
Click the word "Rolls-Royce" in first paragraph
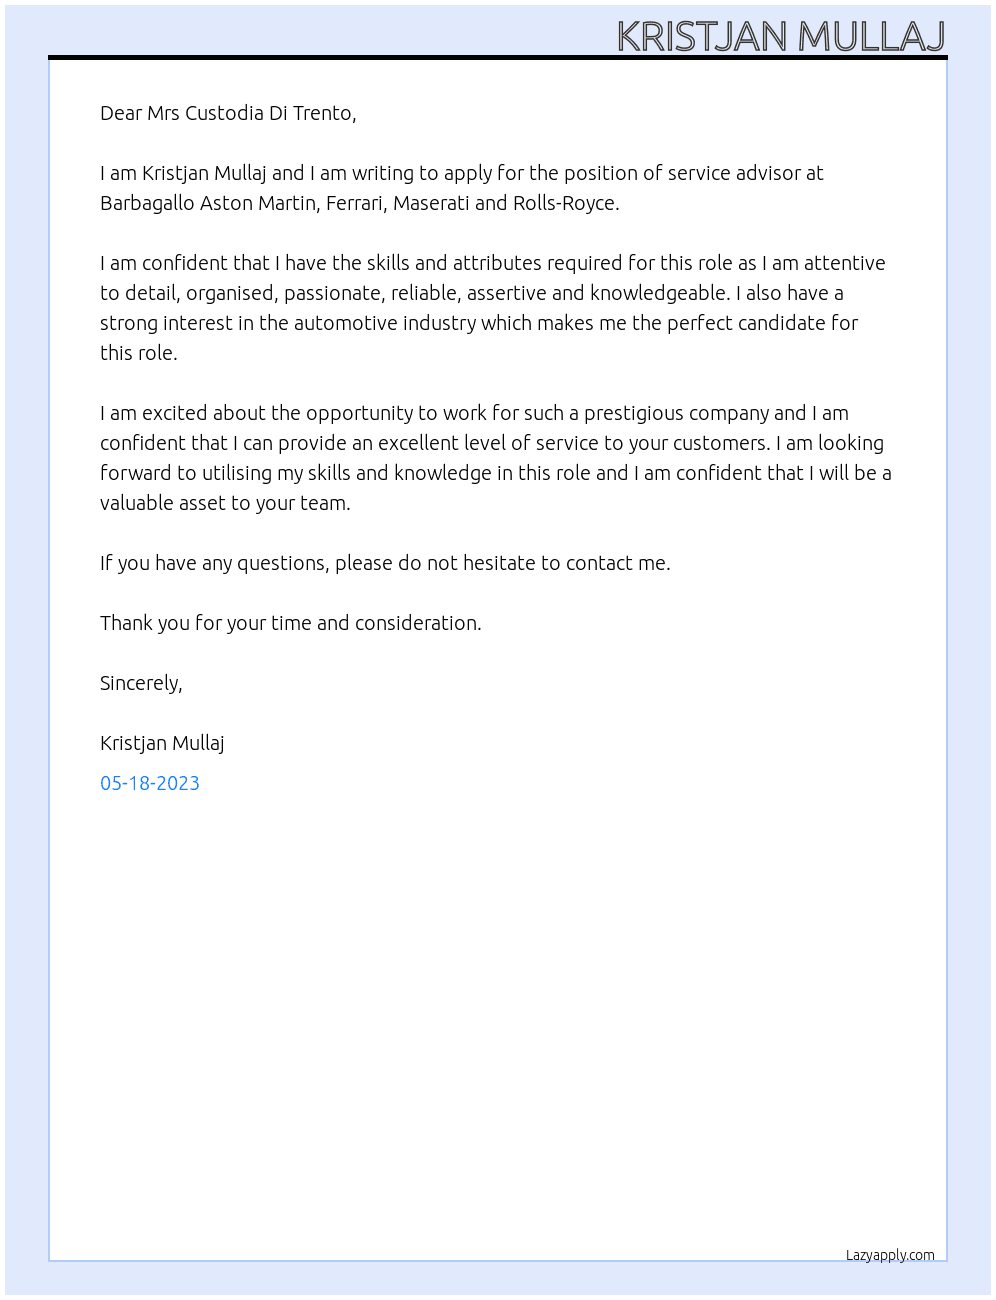(564, 203)
